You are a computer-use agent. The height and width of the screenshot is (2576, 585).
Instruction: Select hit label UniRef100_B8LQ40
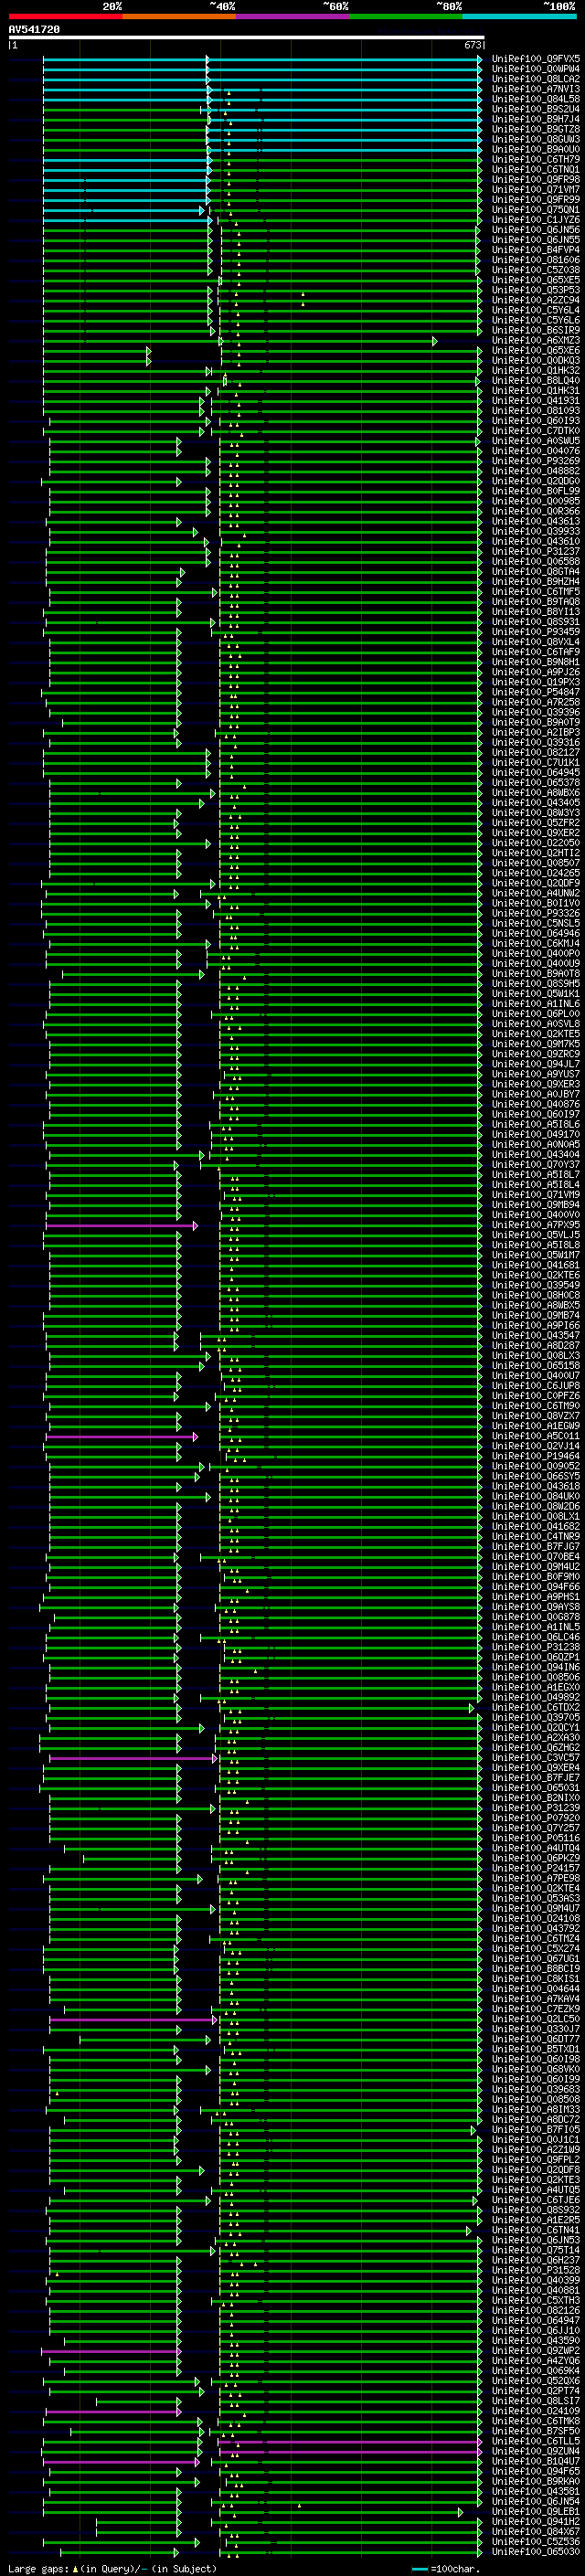coord(536,381)
